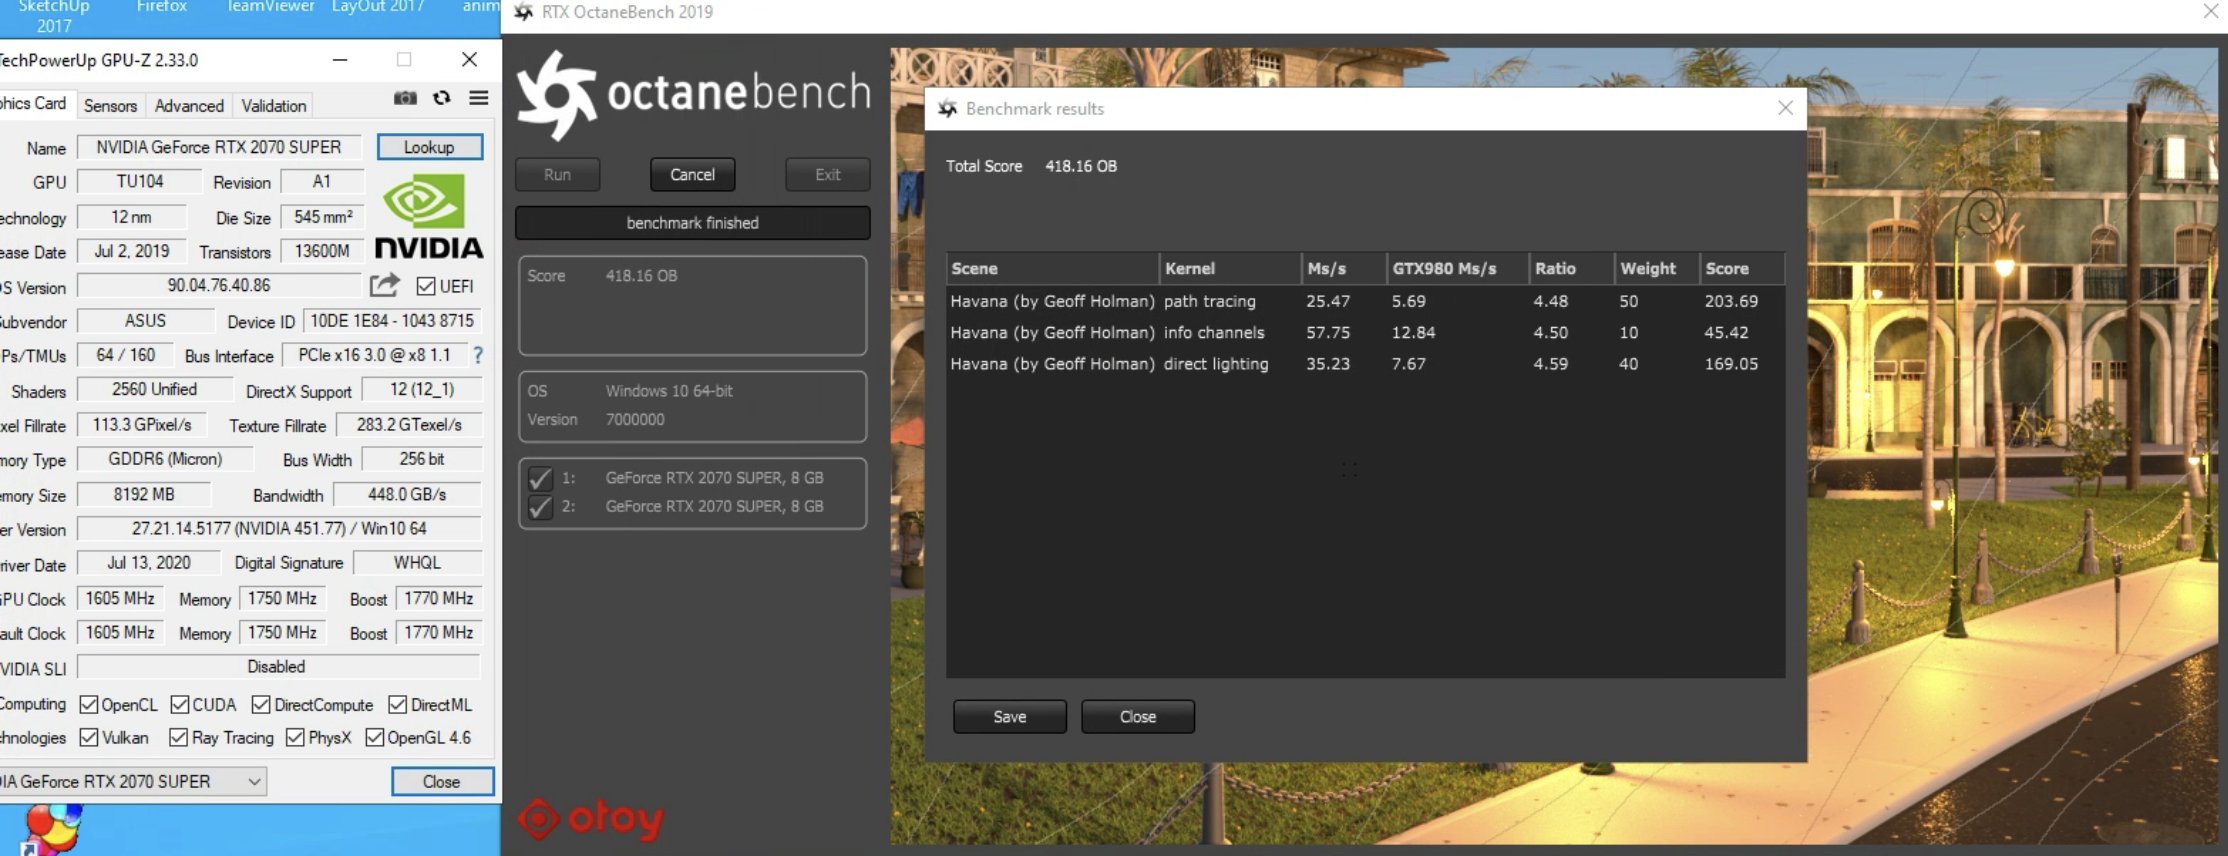The image size is (2228, 856).
Task: Click the TeamViewer desktop shortcut label
Action: coord(271,7)
